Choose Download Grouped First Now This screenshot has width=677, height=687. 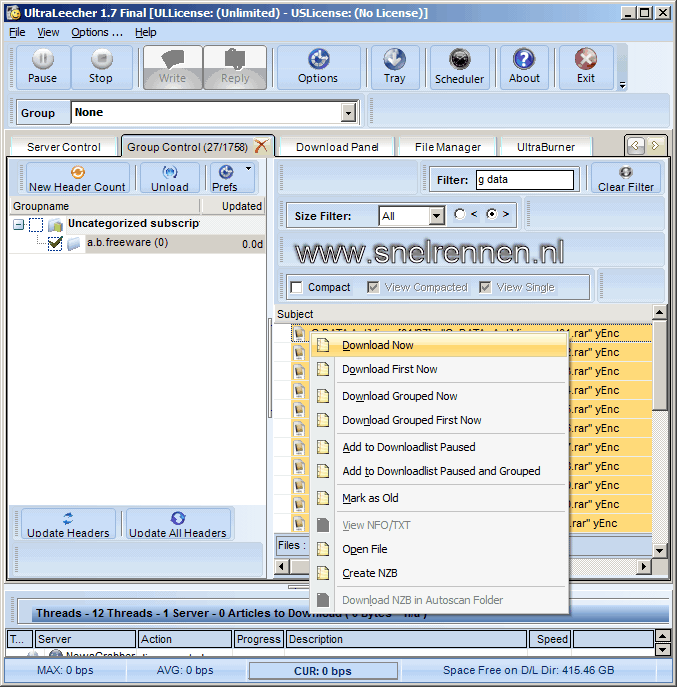pos(440,420)
